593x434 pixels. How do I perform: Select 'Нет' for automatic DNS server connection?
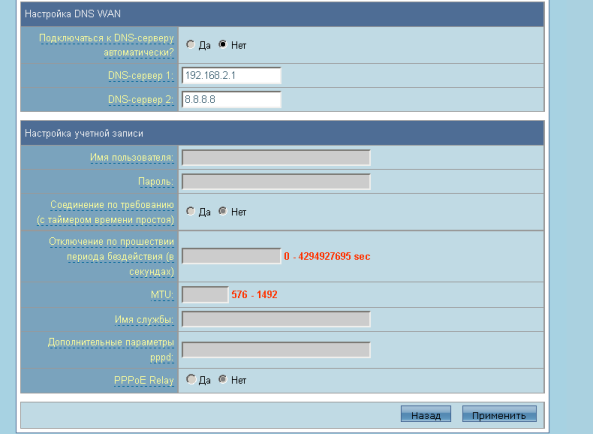point(223,45)
